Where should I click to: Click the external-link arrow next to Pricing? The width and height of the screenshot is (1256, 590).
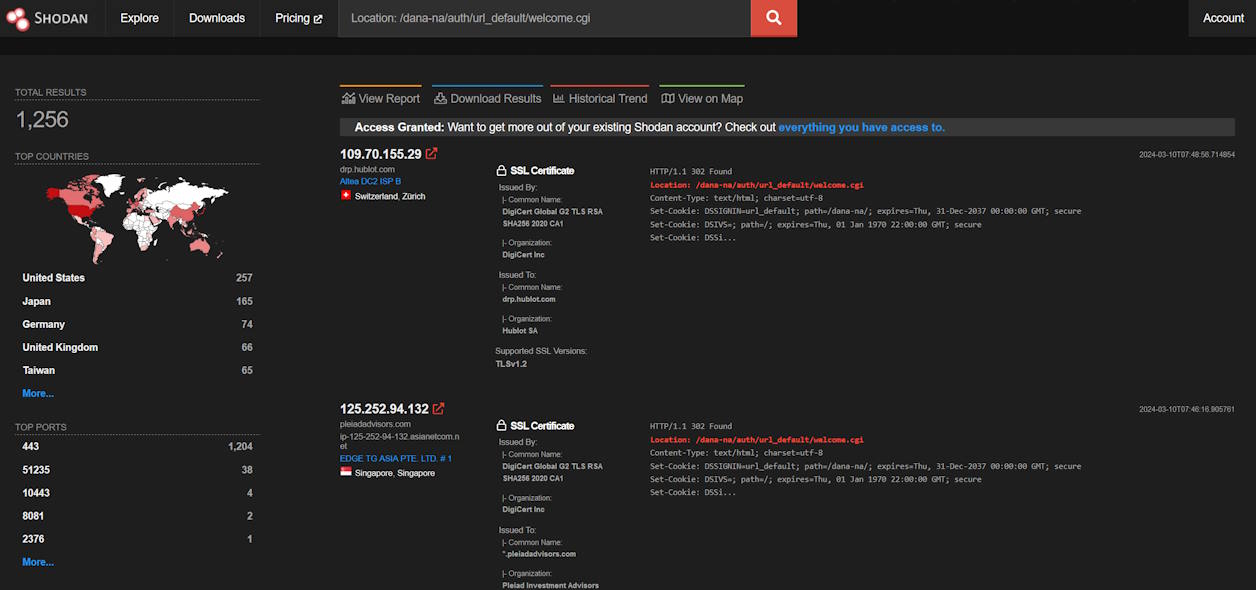pyautogui.click(x=319, y=17)
